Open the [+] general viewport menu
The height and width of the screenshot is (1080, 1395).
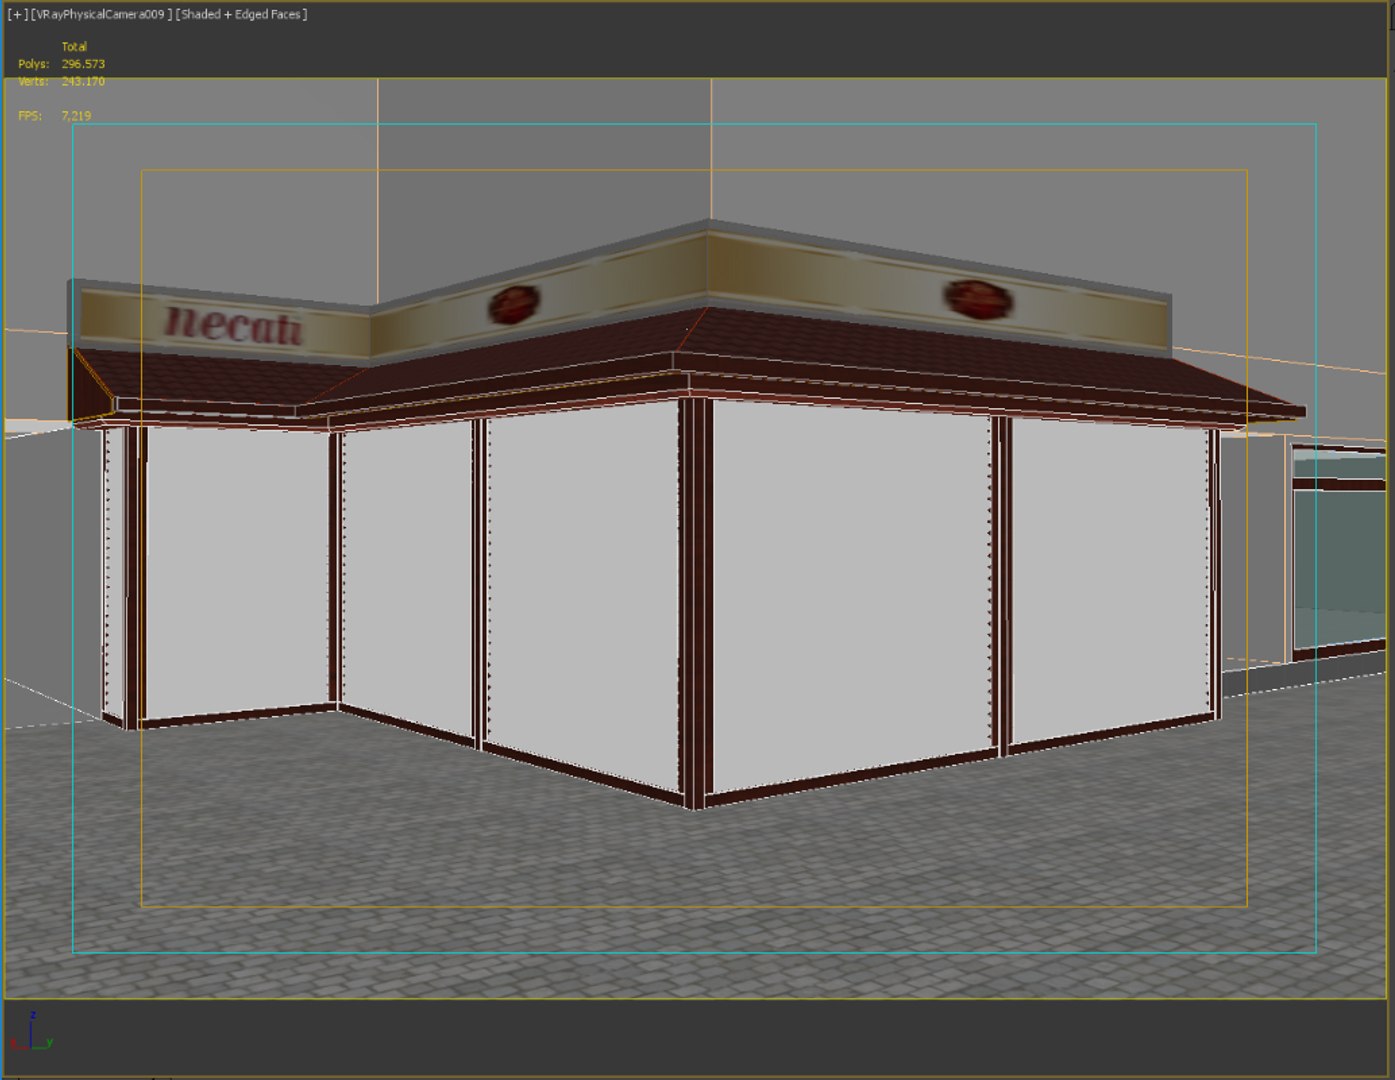[x=17, y=15]
